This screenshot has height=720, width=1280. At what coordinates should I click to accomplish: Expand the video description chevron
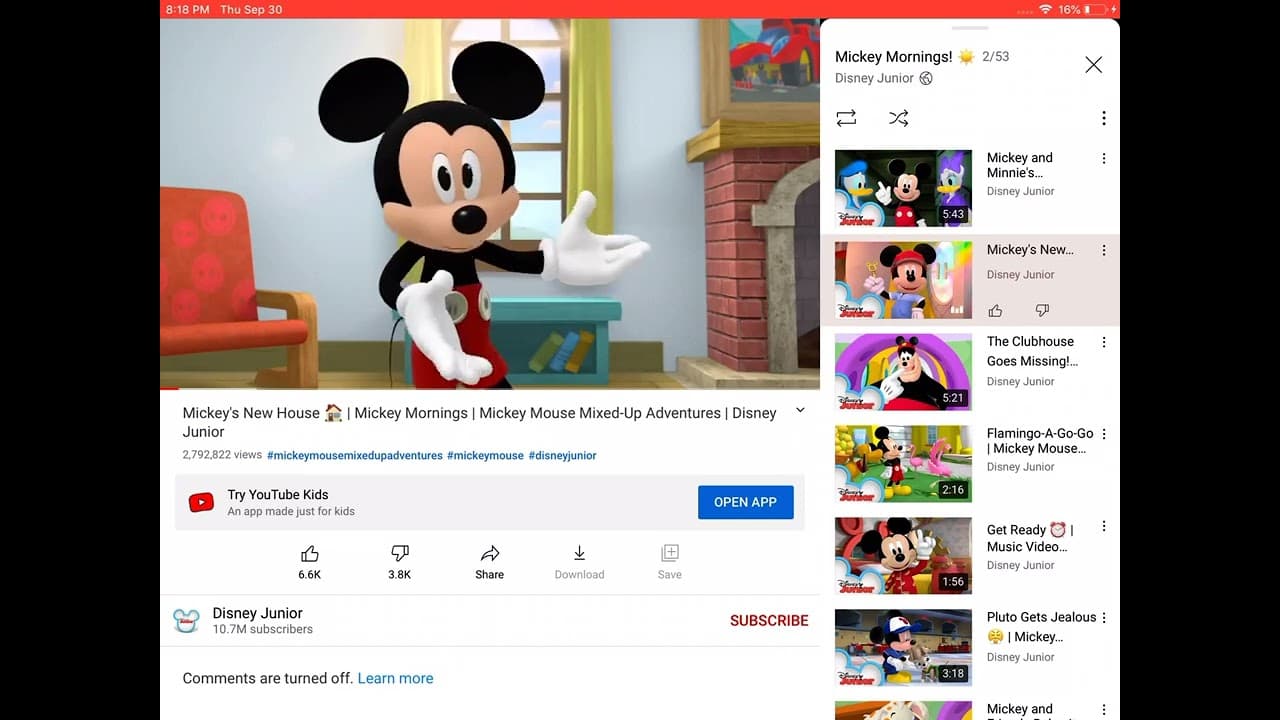click(800, 411)
